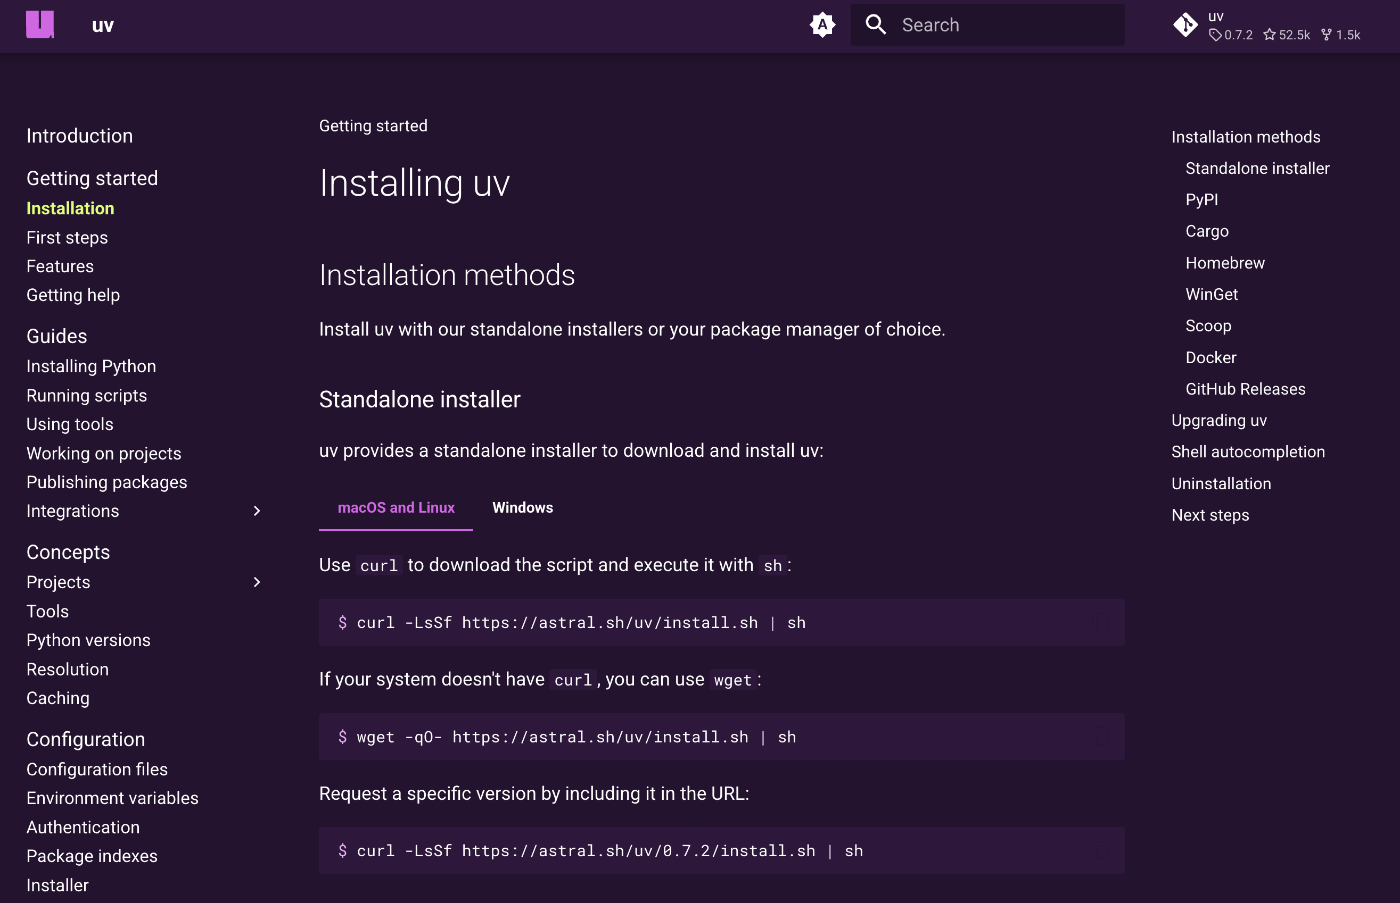Jump to Cargo section

pyautogui.click(x=1207, y=231)
